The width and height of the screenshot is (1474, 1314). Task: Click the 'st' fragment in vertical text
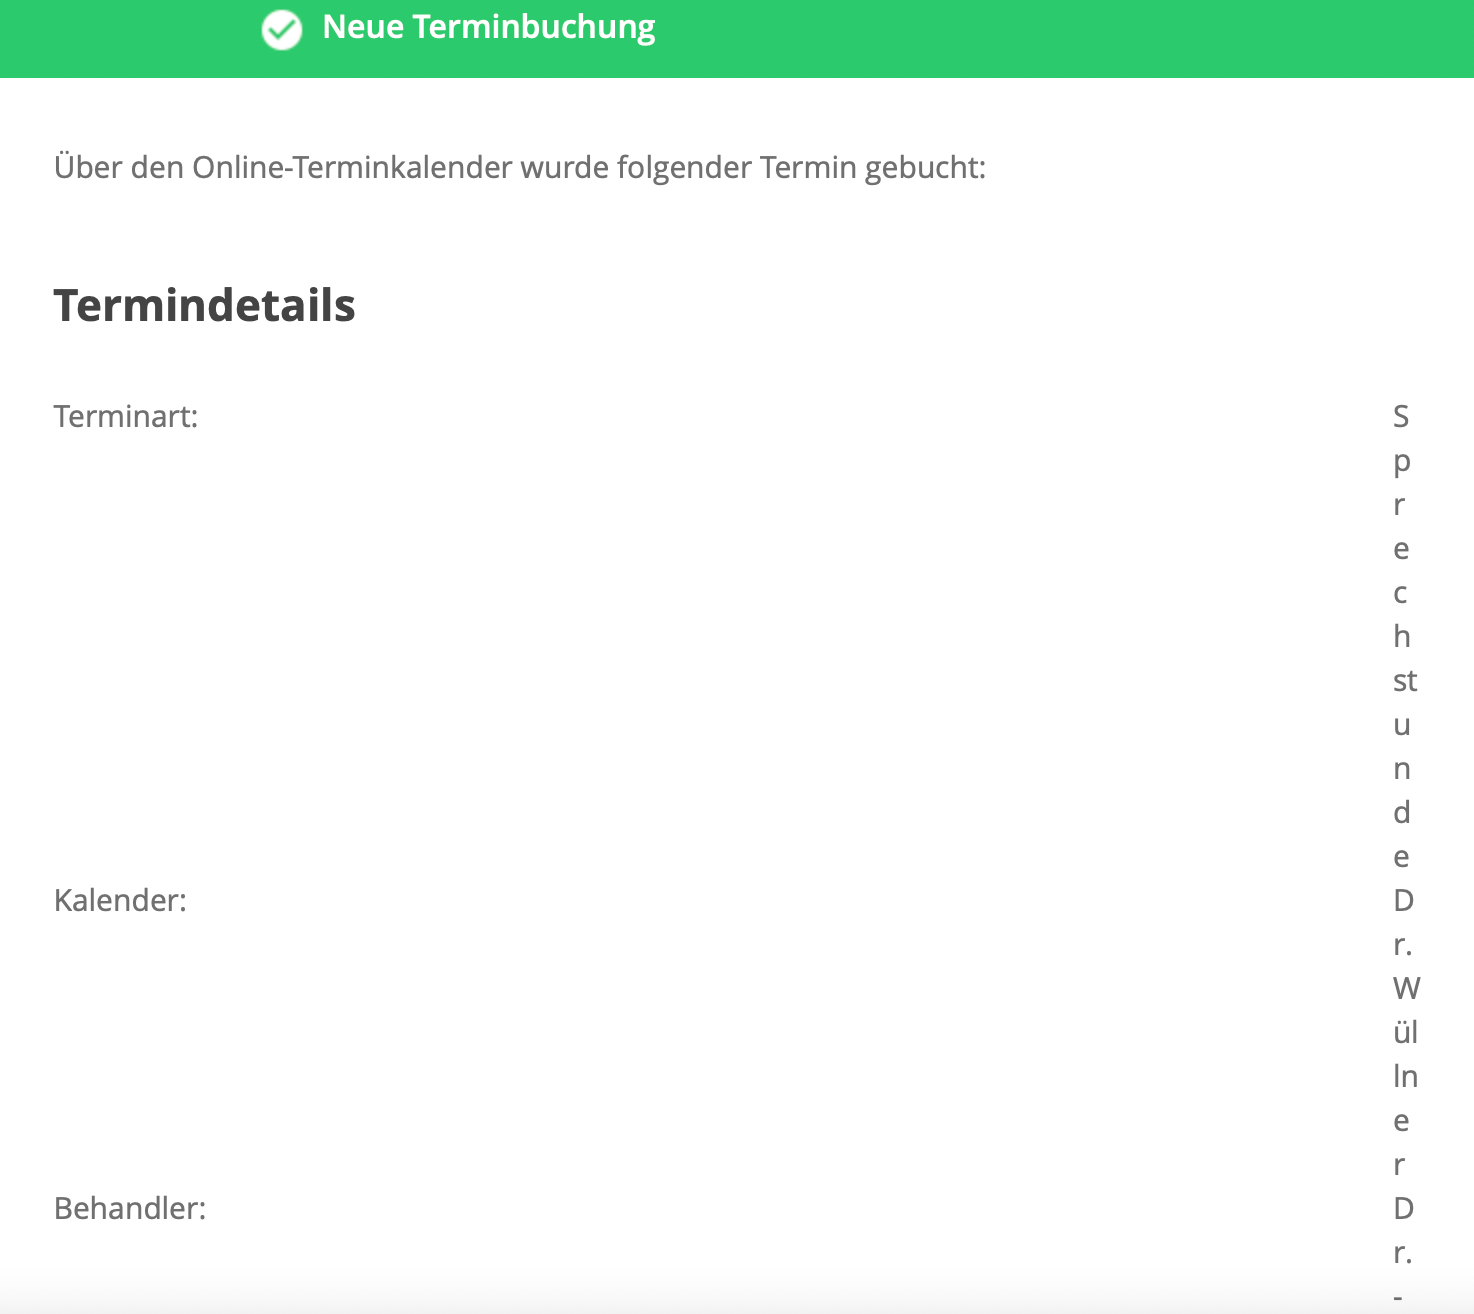[x=1405, y=681]
